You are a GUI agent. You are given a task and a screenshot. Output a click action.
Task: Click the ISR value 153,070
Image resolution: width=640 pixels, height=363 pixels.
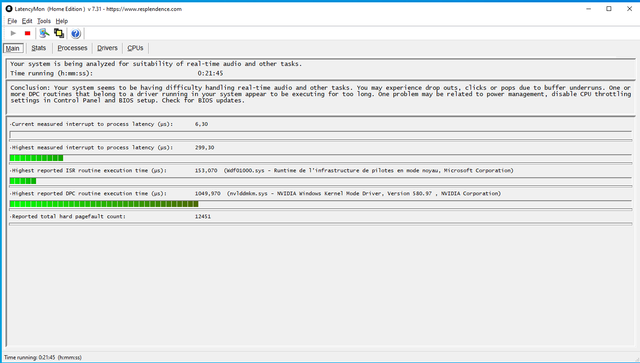pyautogui.click(x=206, y=170)
